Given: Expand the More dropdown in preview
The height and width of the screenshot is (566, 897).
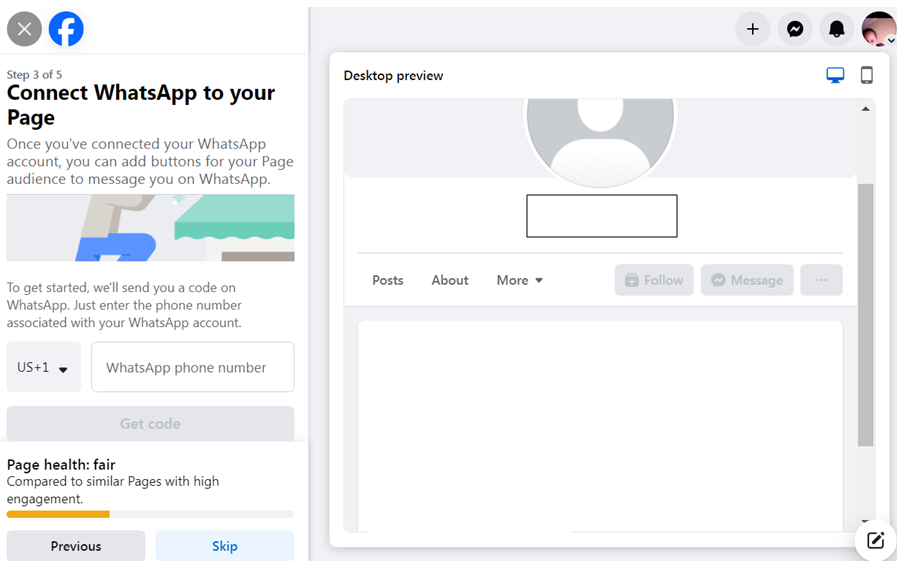Looking at the screenshot, I should point(519,280).
